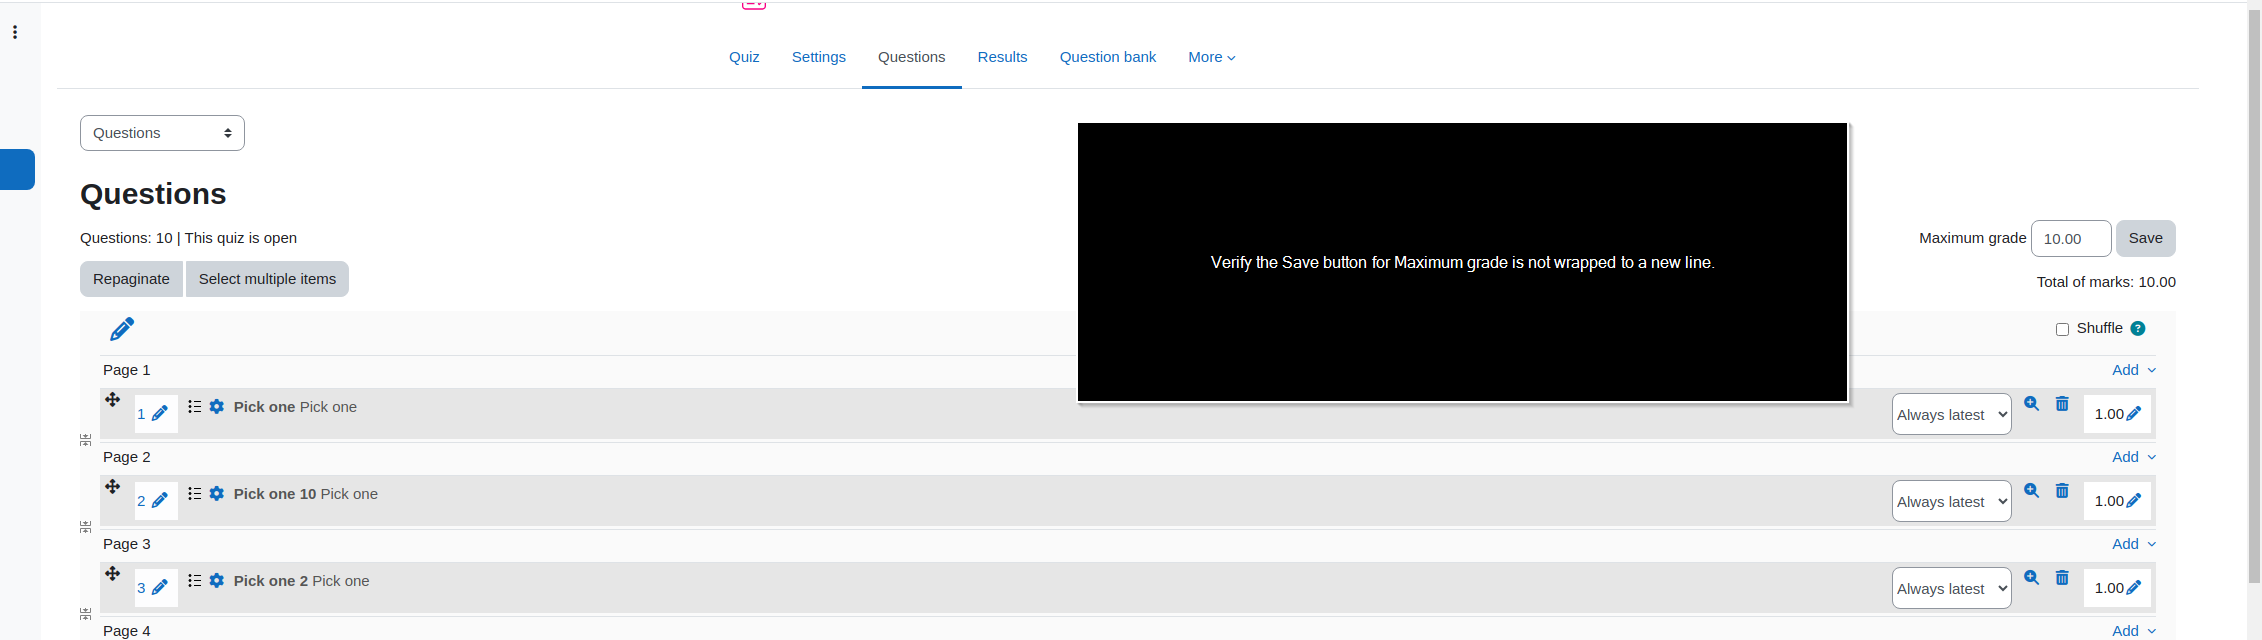Expand the Add menu on Page 2
Viewport: 2262px width, 640px height.
coord(2133,457)
